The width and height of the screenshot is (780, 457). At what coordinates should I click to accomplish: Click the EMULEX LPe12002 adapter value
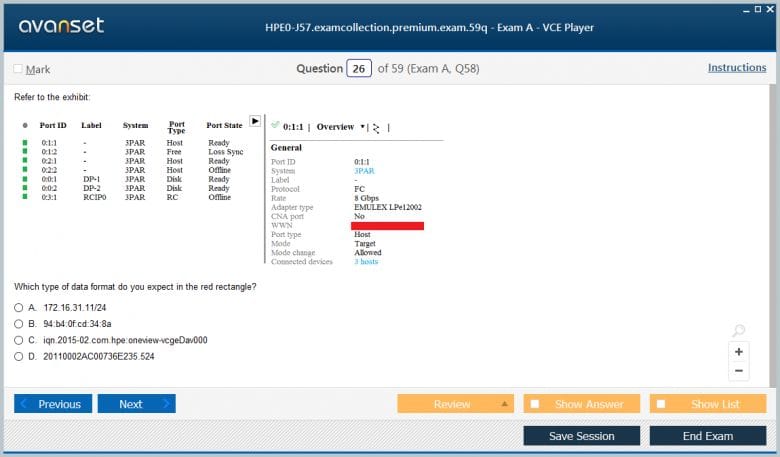point(388,207)
